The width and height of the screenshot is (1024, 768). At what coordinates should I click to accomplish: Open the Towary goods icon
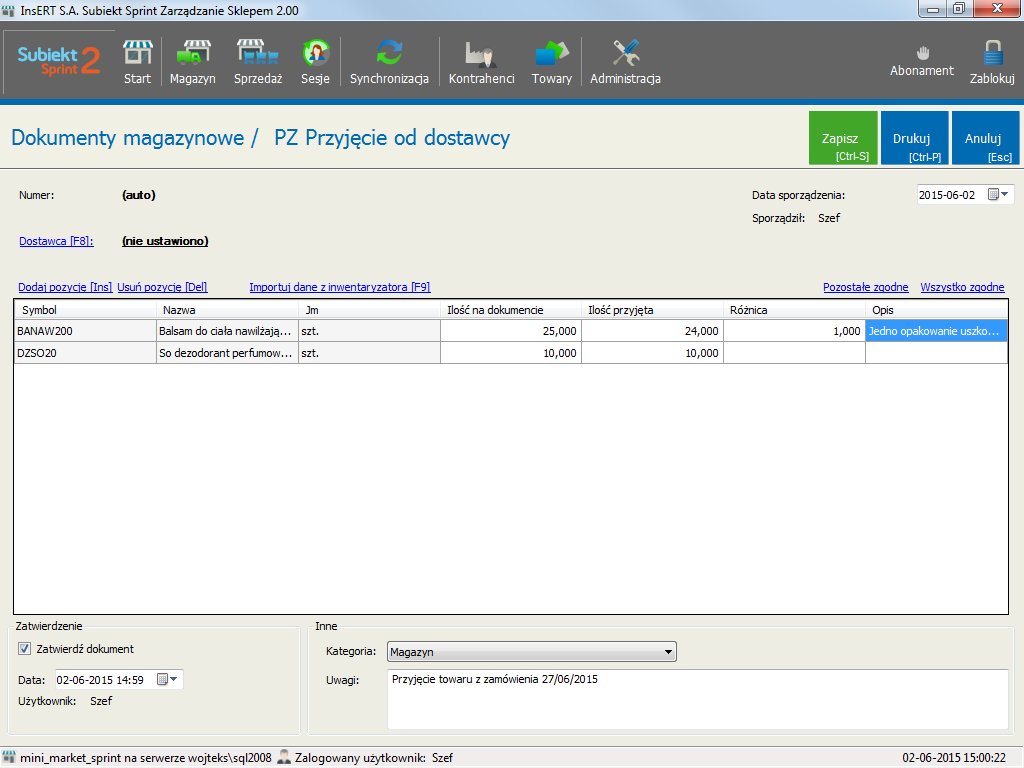[552, 62]
